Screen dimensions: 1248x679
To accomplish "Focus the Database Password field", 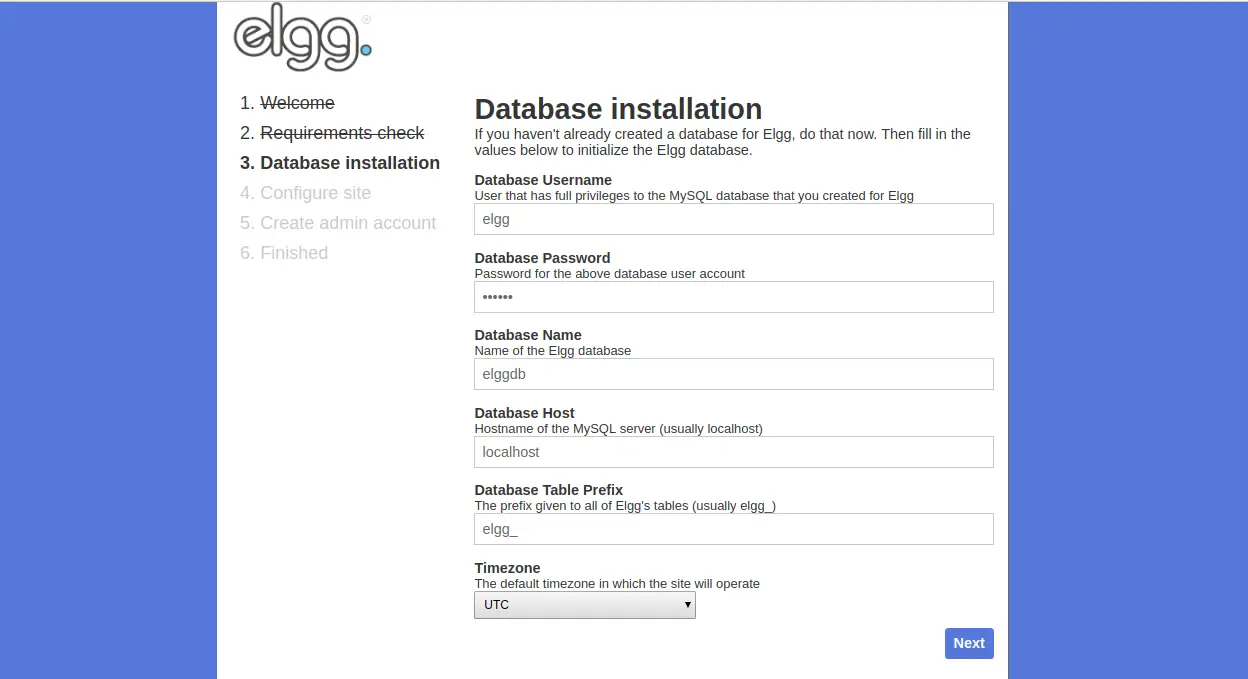I will 734,297.
